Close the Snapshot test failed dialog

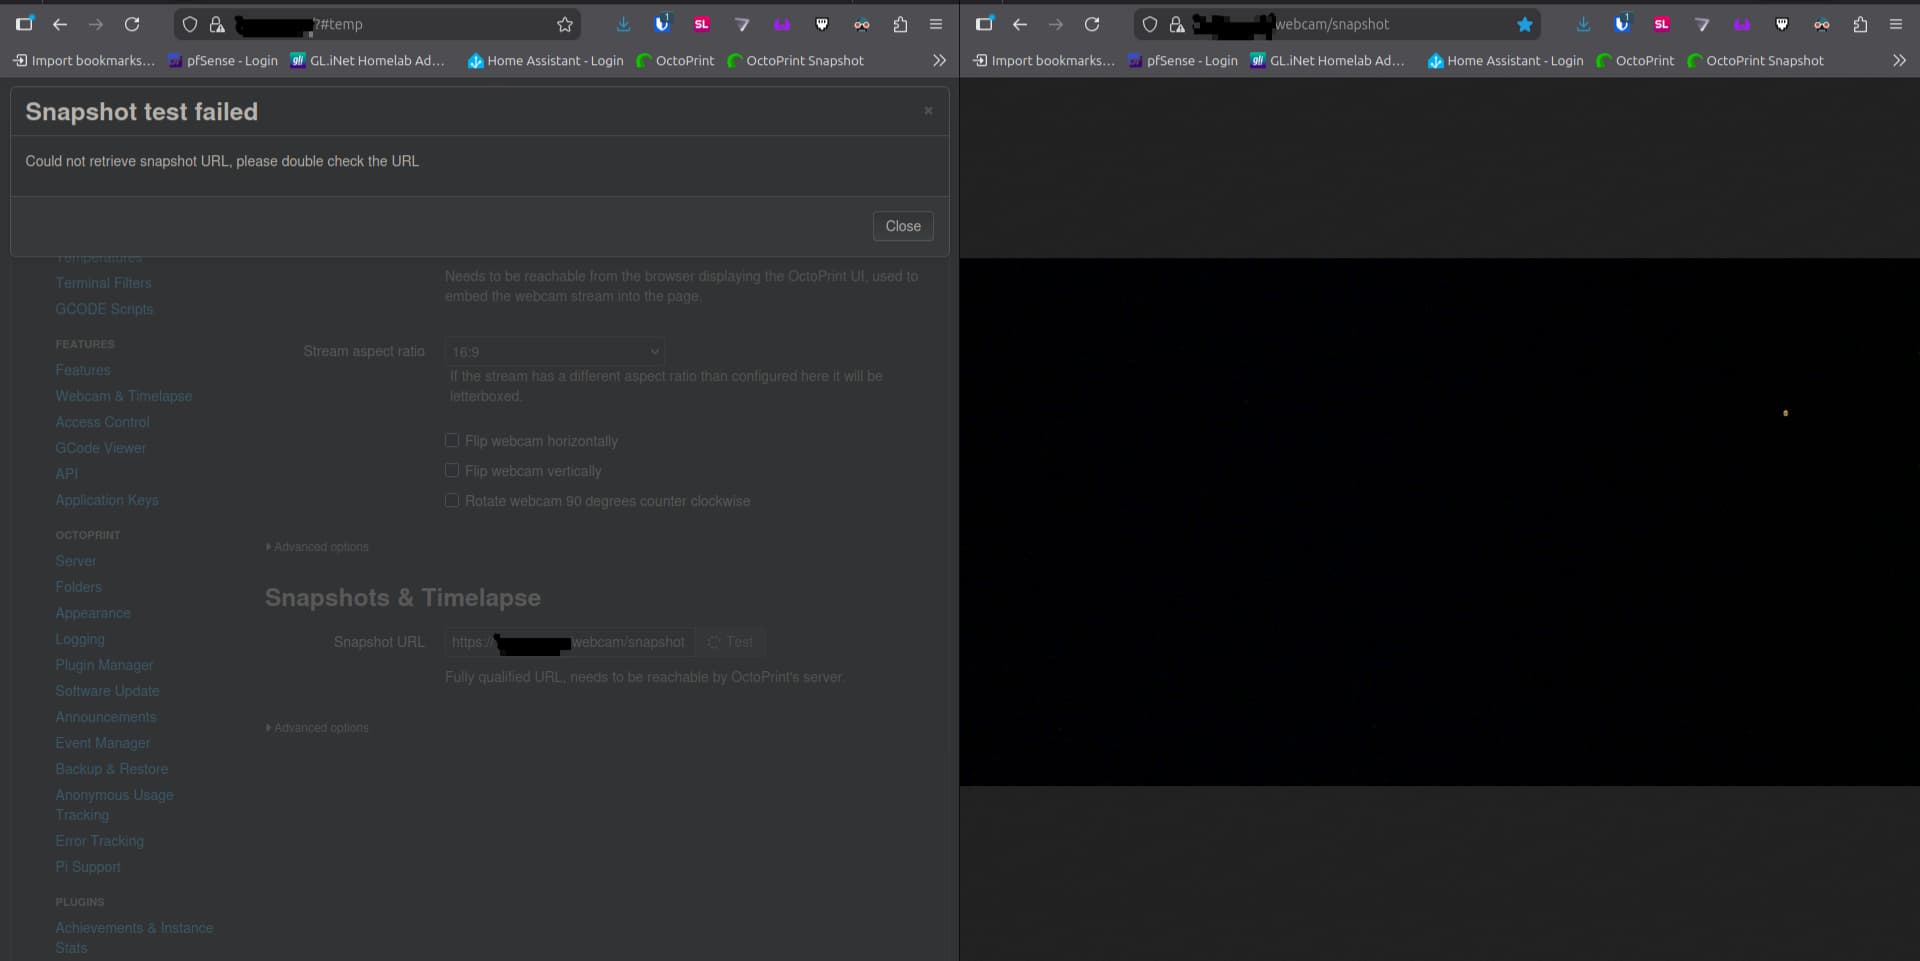[x=902, y=226]
